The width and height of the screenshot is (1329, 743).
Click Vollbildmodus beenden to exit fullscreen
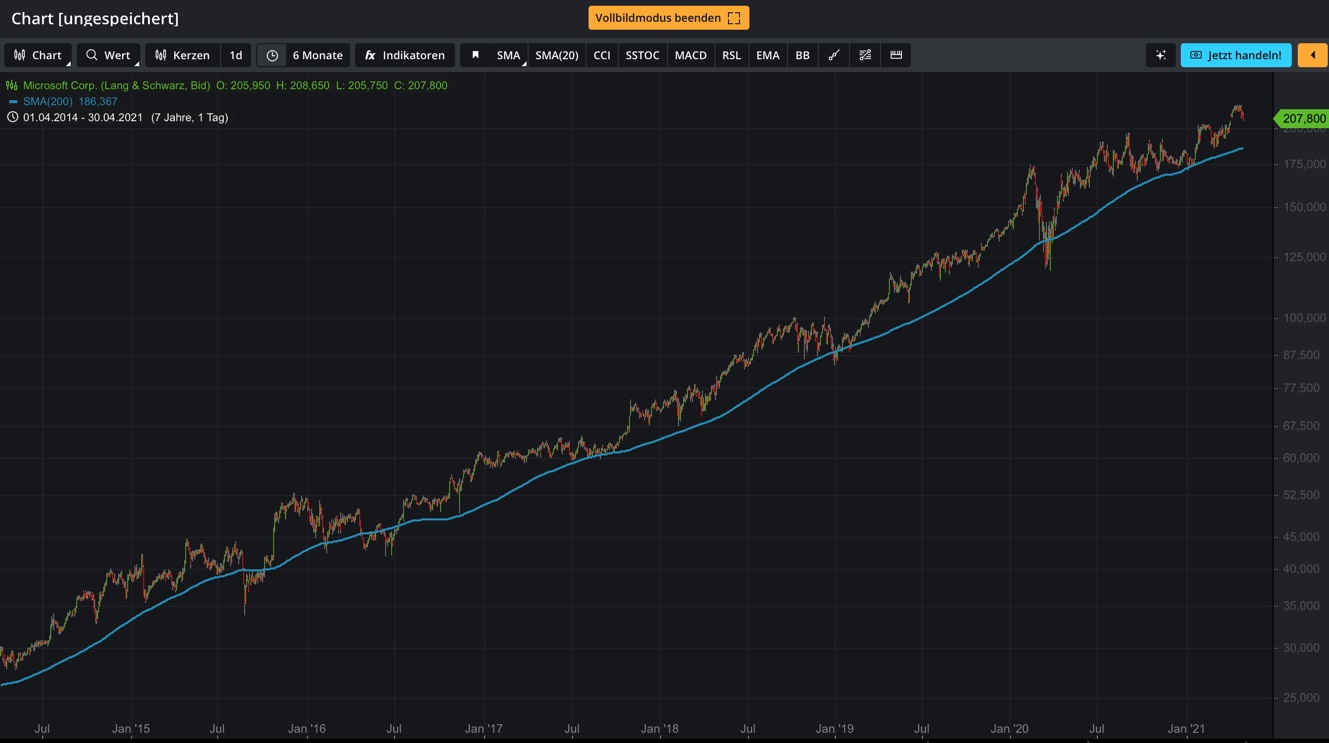coord(668,18)
